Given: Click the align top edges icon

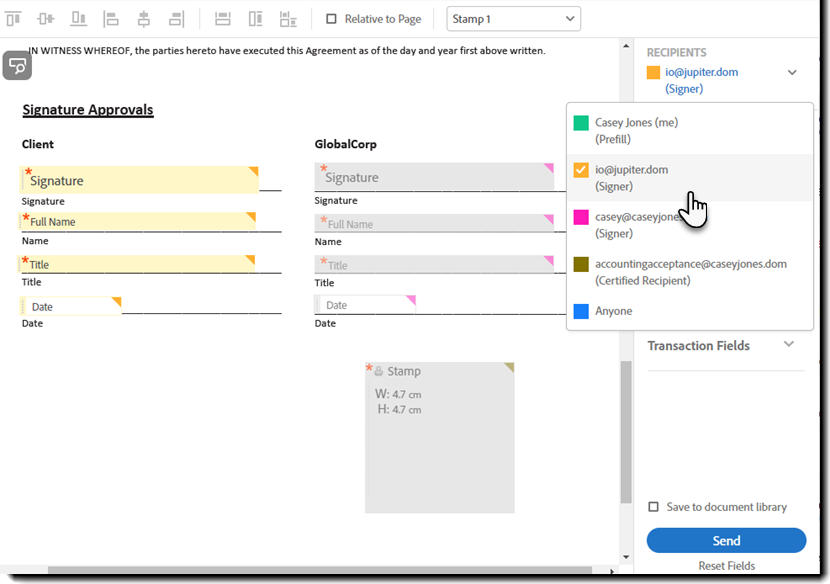Looking at the screenshot, I should [14, 19].
